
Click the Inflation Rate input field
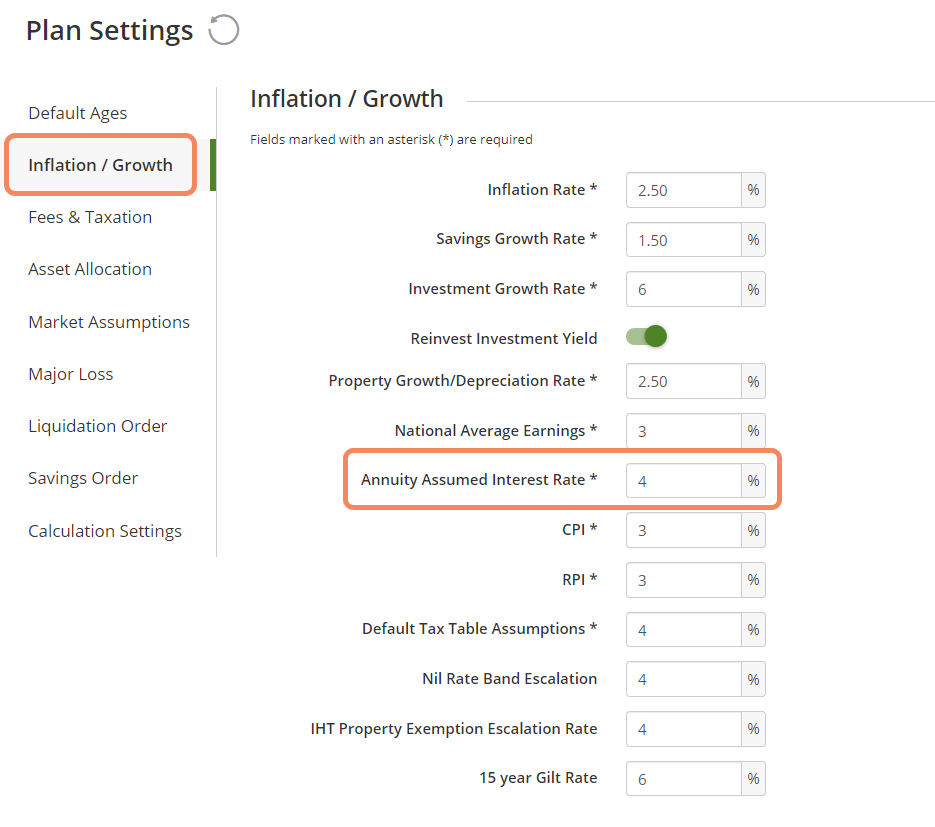683,190
